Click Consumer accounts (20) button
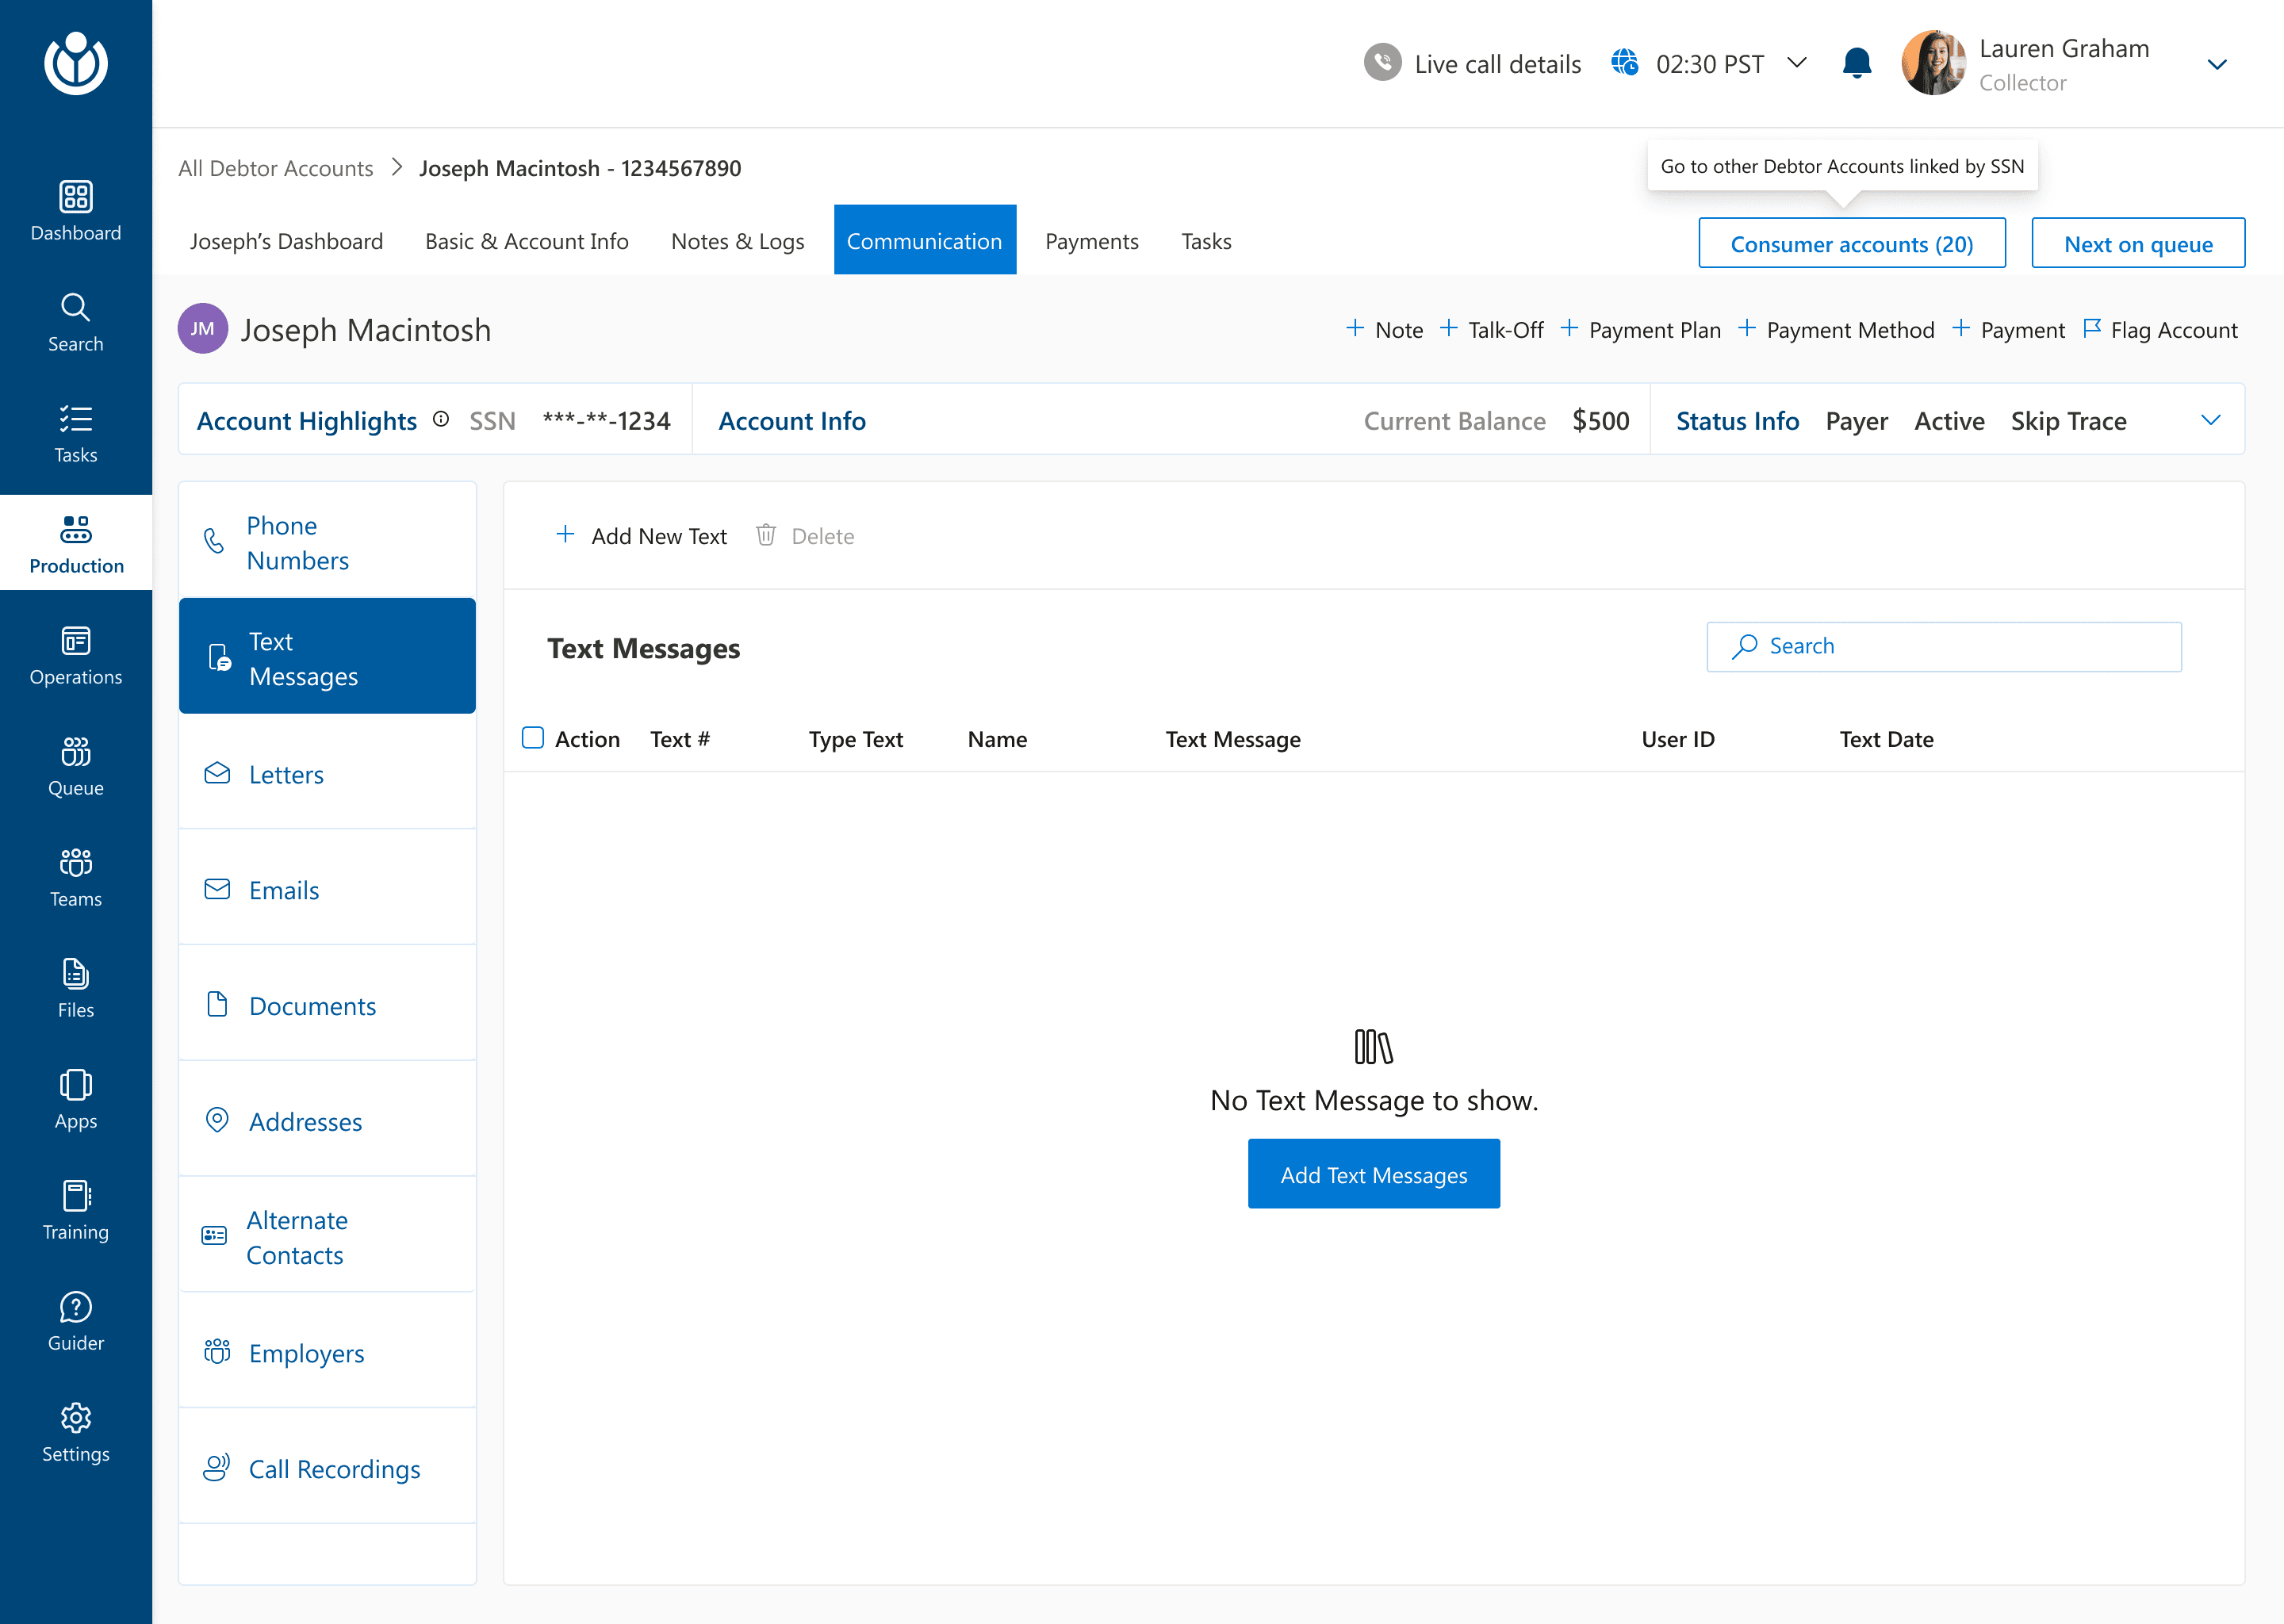The width and height of the screenshot is (2284, 1624). coord(1851,244)
